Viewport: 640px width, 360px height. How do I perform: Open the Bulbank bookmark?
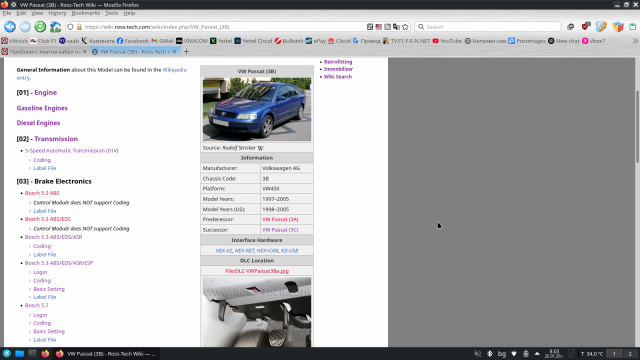coord(289,41)
